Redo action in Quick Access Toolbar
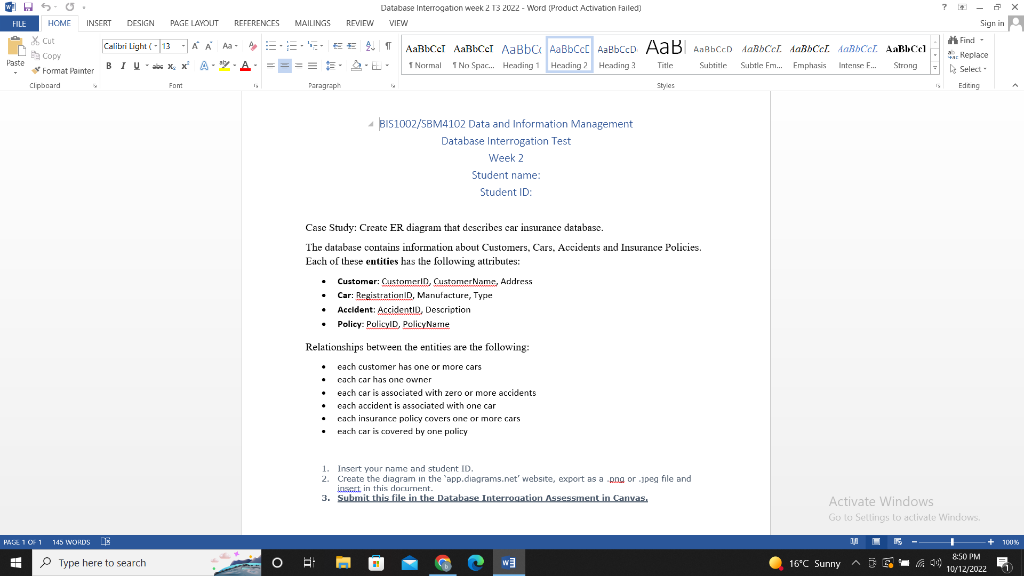Screen dimensions: 1024x576 [x=70, y=7]
